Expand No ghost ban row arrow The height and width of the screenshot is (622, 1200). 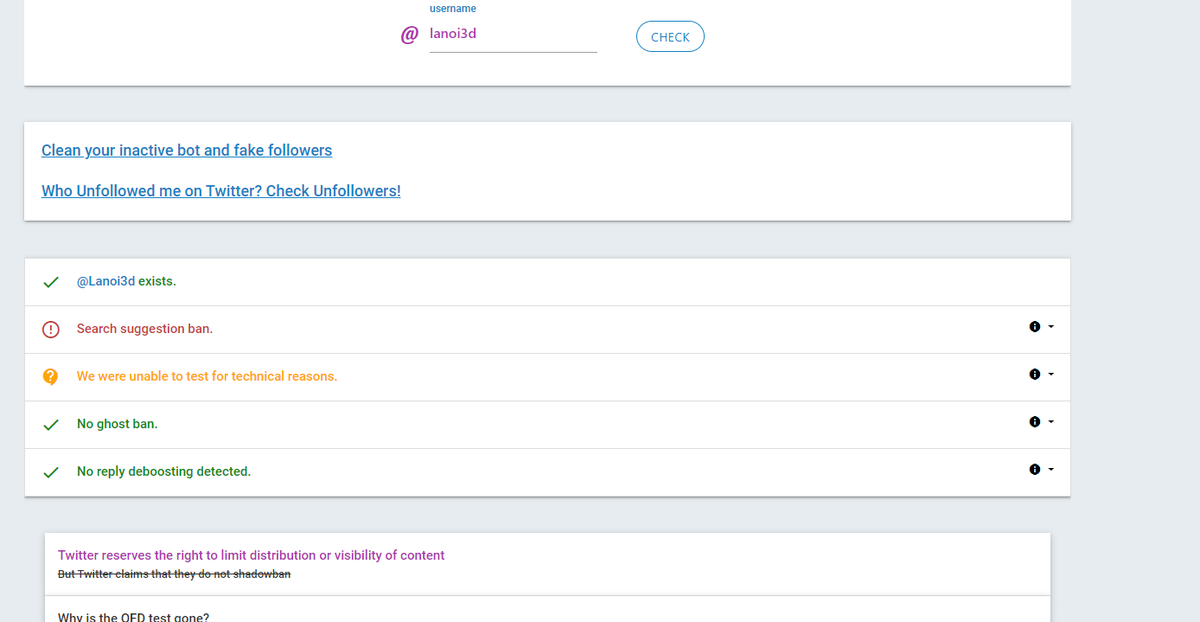(1051, 422)
